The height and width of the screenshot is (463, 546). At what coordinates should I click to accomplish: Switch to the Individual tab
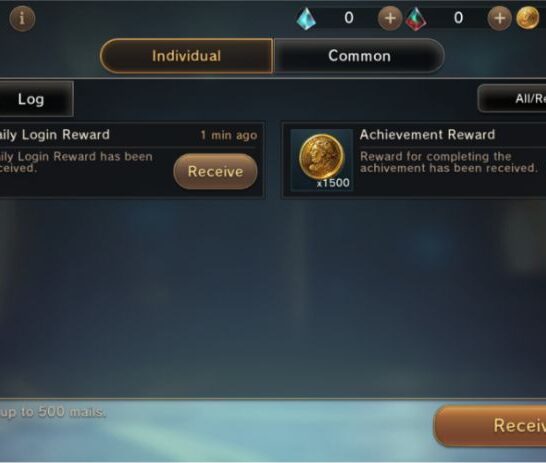(x=186, y=56)
